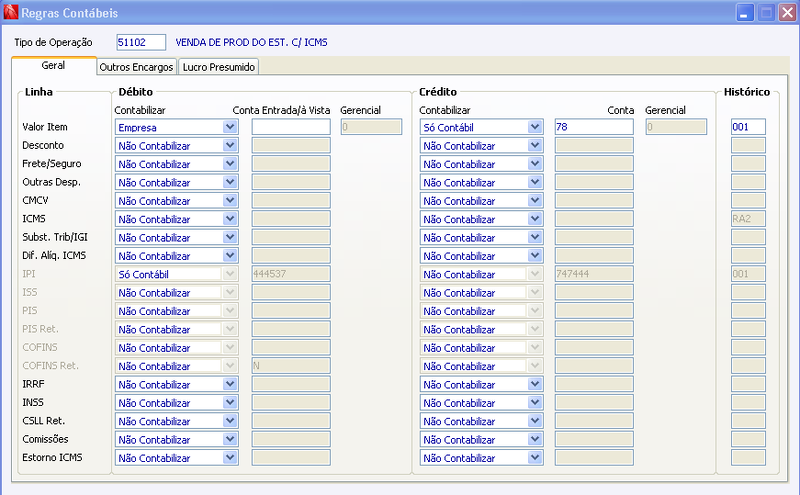Expand Crédito dropdown for INSS row

[x=535, y=403]
